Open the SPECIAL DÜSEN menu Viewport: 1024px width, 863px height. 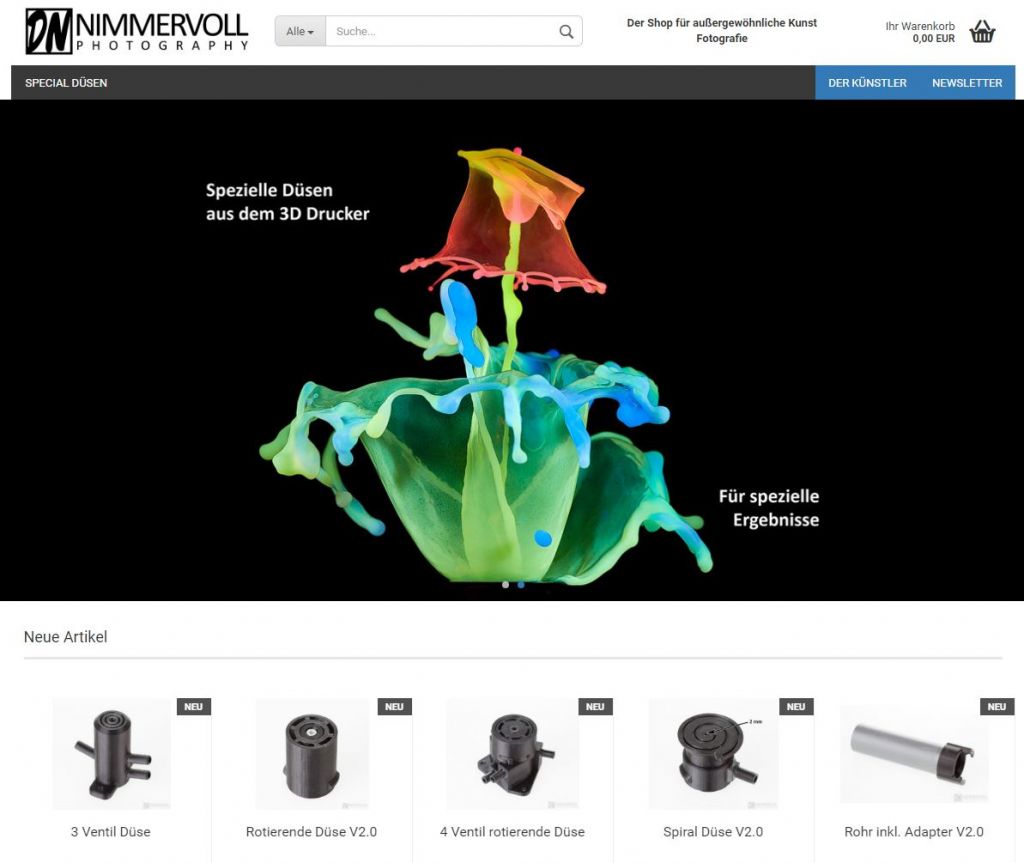tap(66, 83)
